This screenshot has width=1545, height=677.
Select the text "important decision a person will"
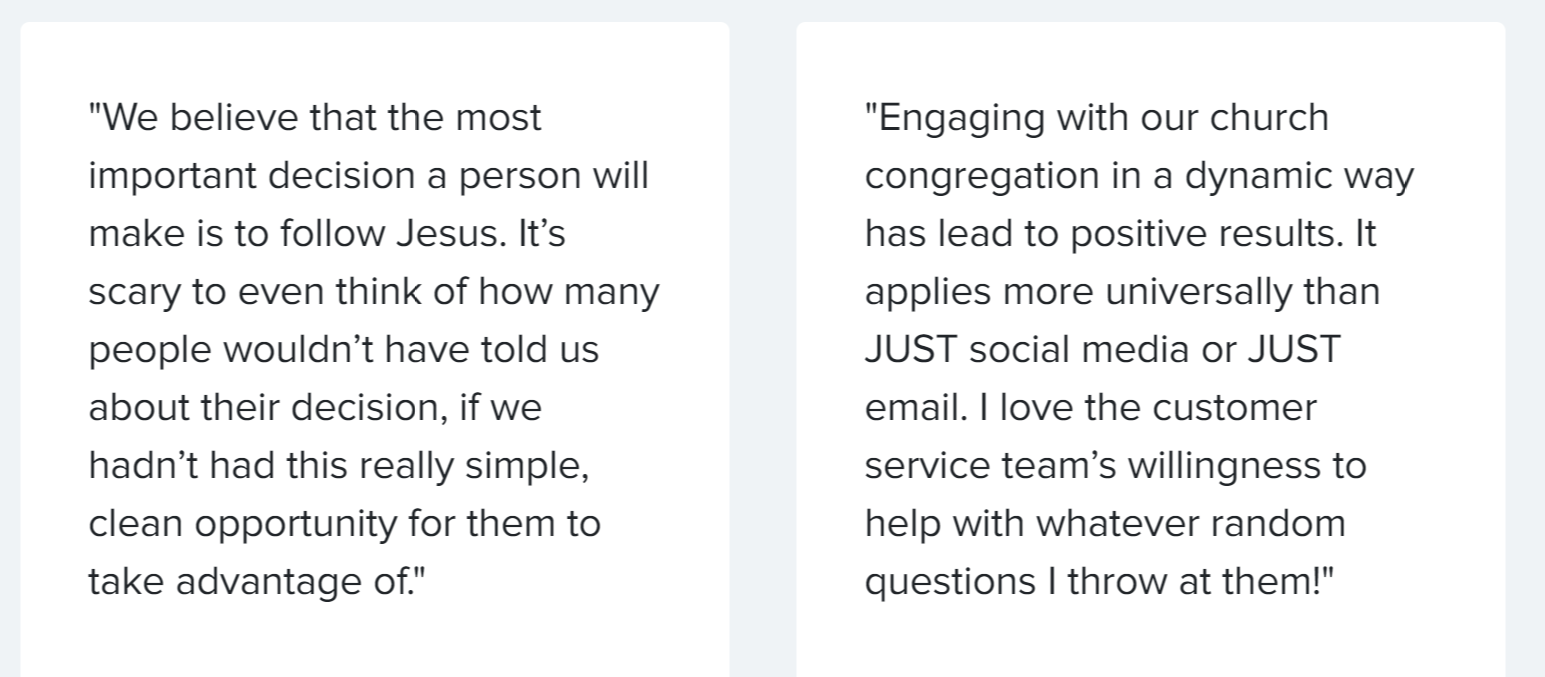tap(369, 176)
